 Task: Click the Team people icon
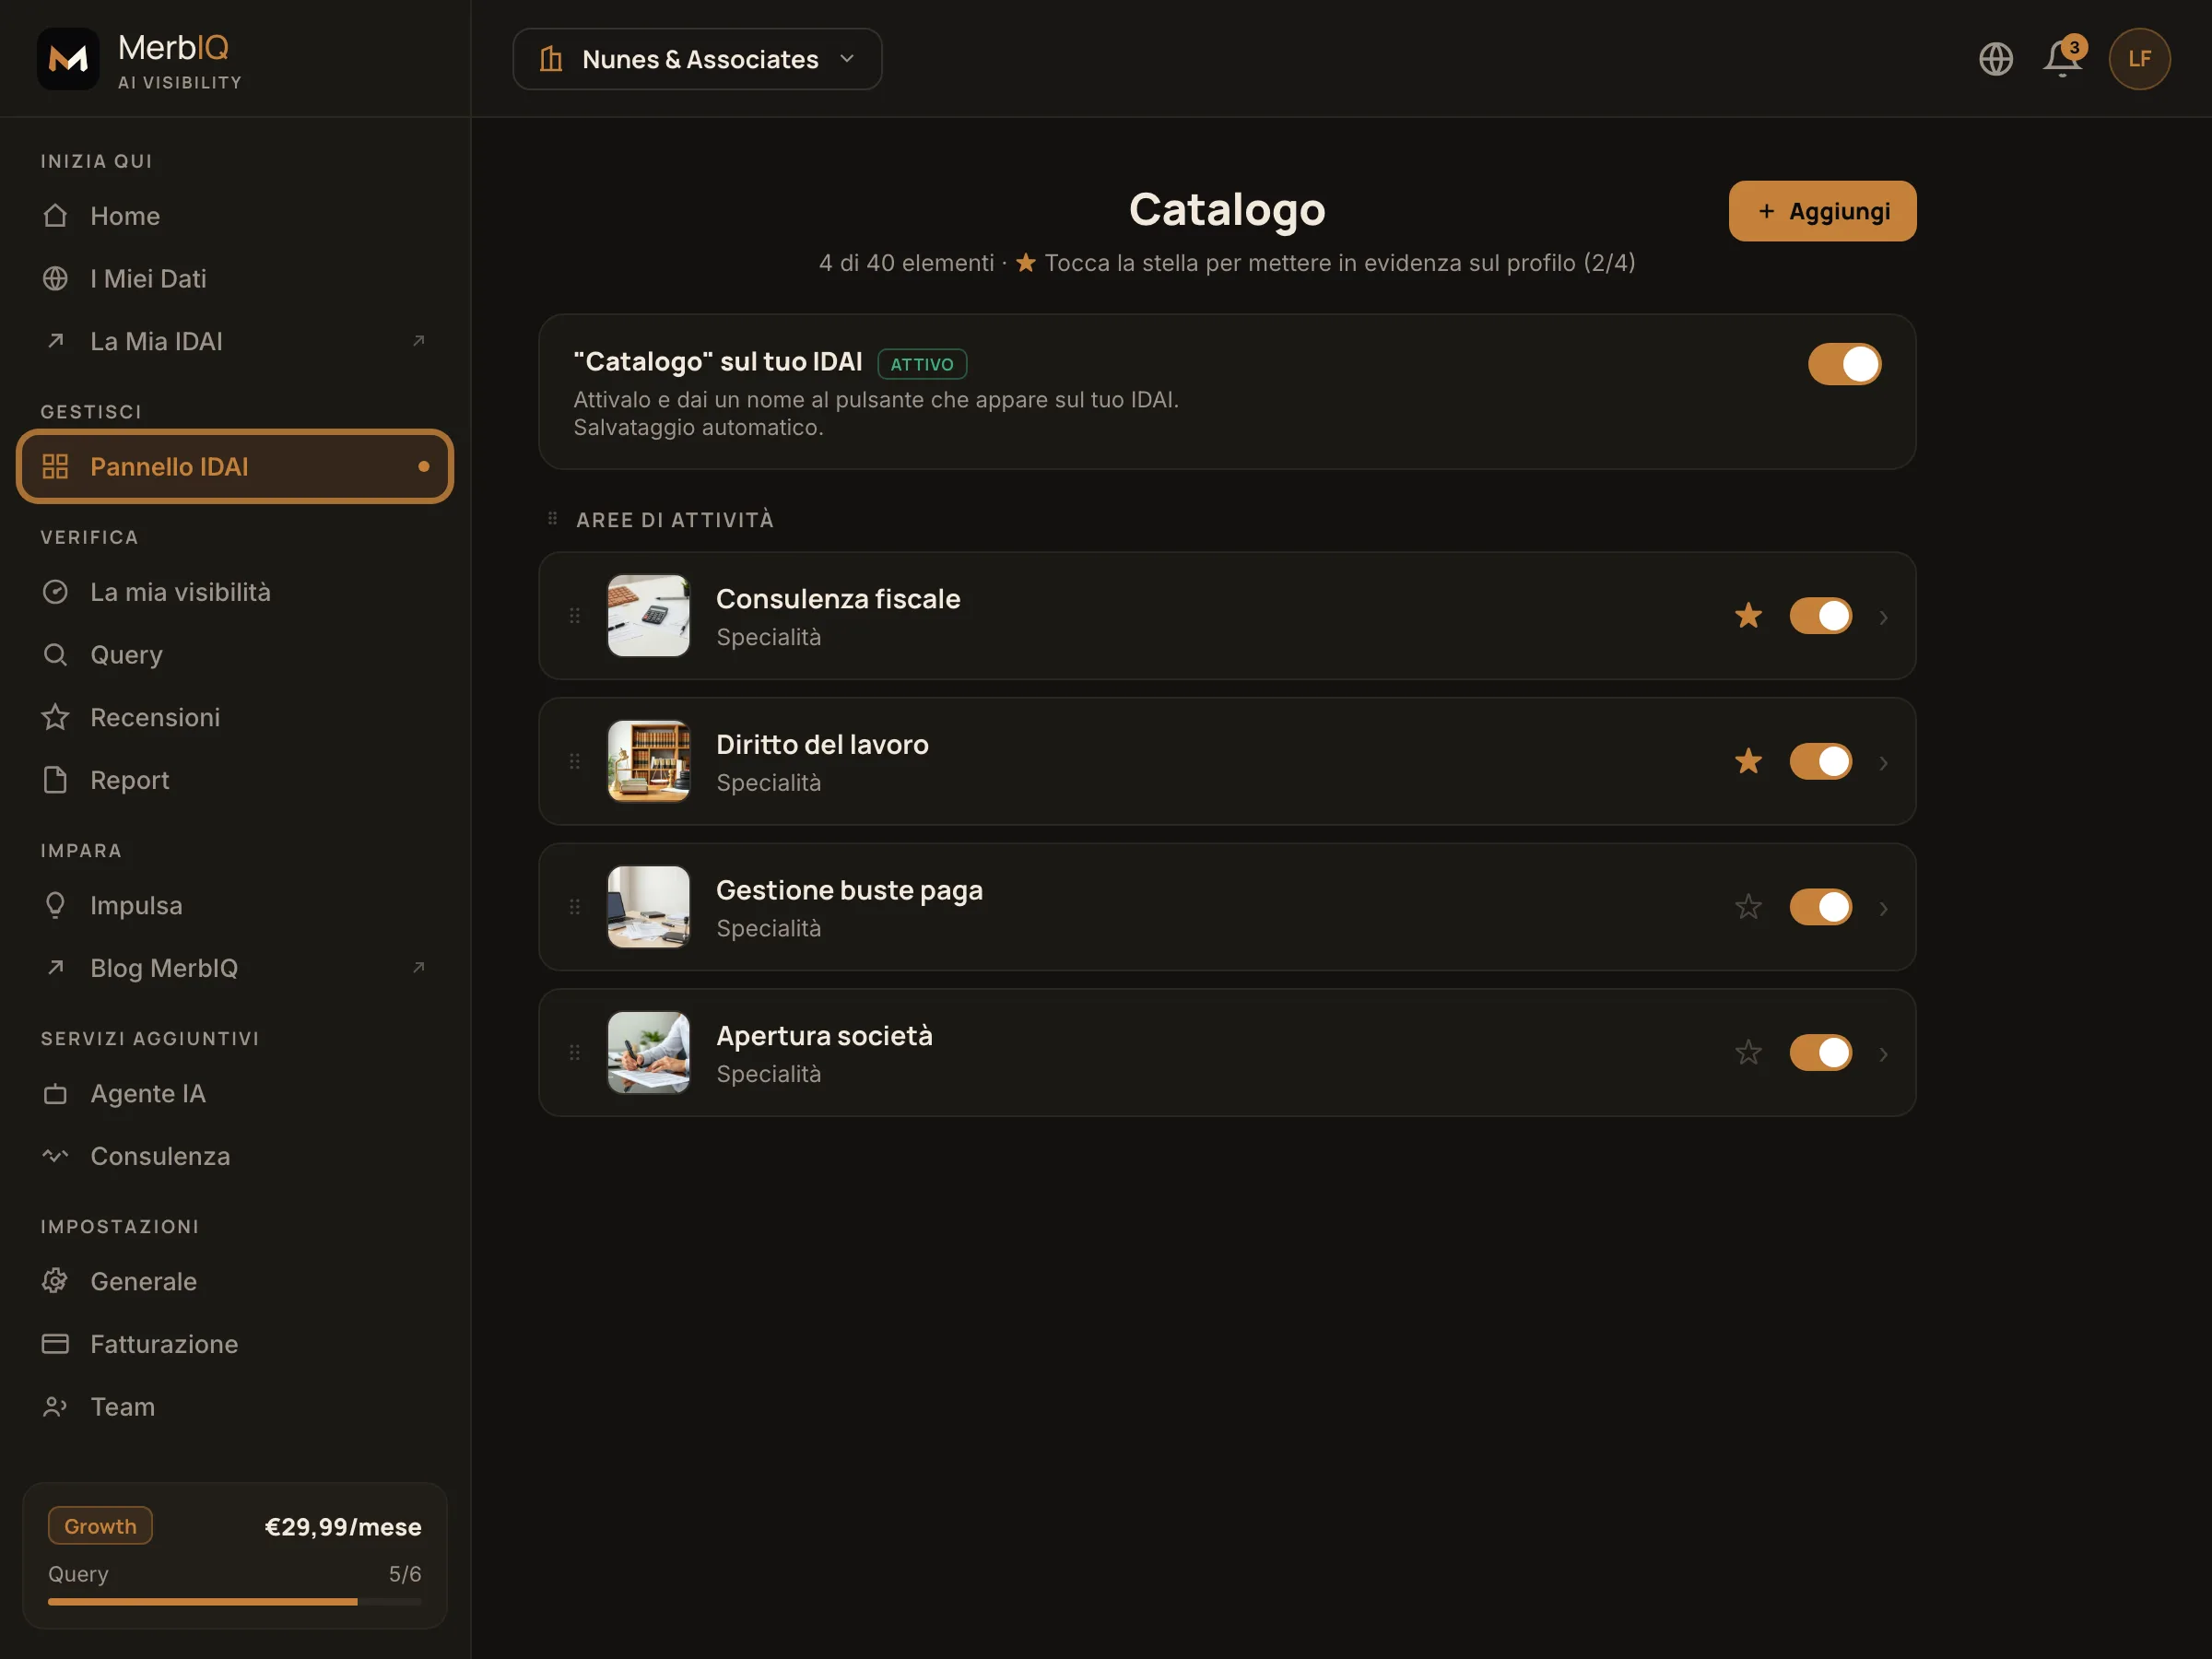click(x=55, y=1407)
